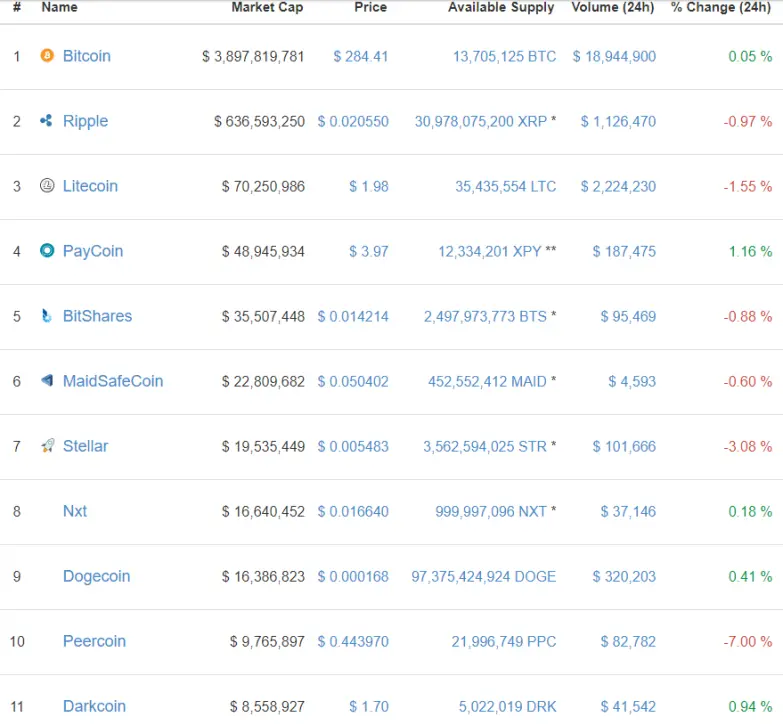Click Litecoin price $ 1.98
The width and height of the screenshot is (783, 725).
369,186
